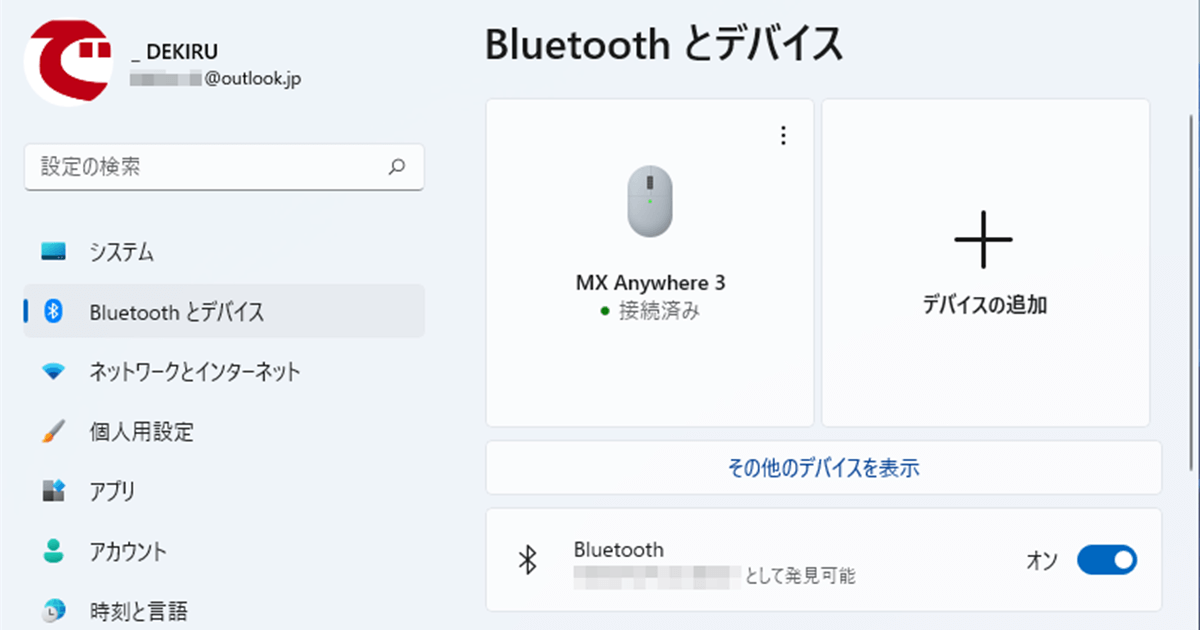Click the Accounts person icon
1200x630 pixels.
54,551
